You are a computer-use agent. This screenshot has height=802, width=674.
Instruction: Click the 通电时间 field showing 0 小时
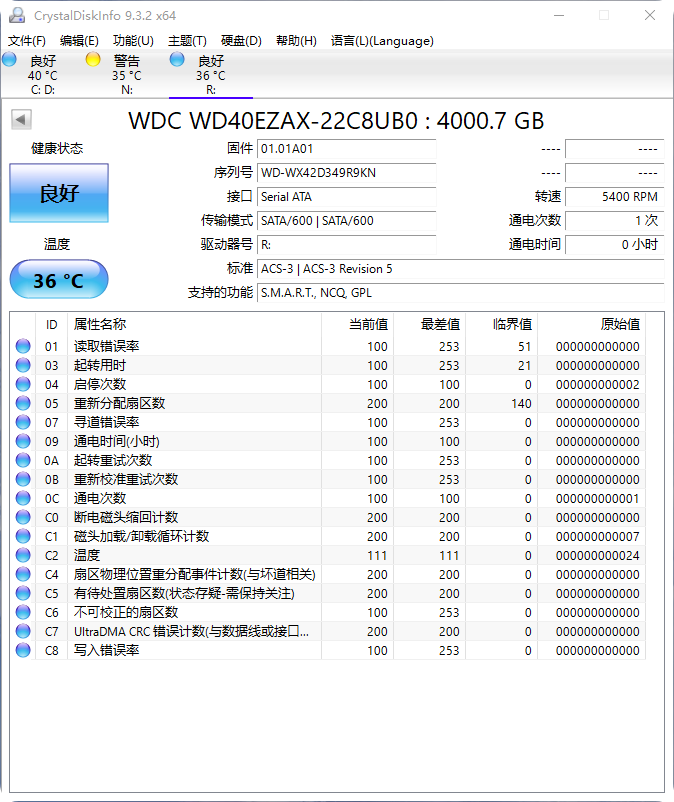pyautogui.click(x=615, y=245)
